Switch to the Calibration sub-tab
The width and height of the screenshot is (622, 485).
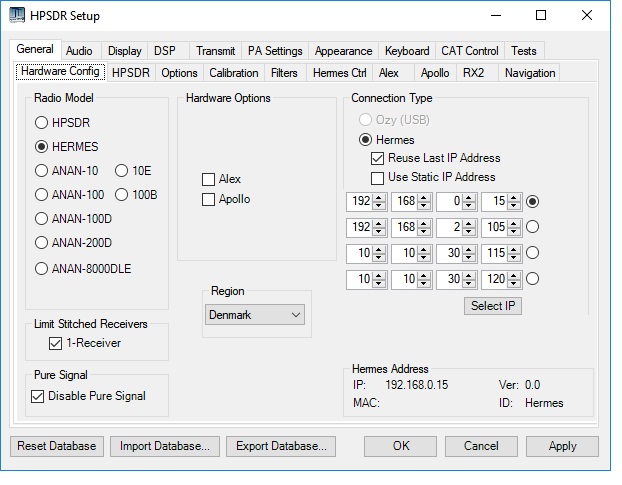coord(234,73)
